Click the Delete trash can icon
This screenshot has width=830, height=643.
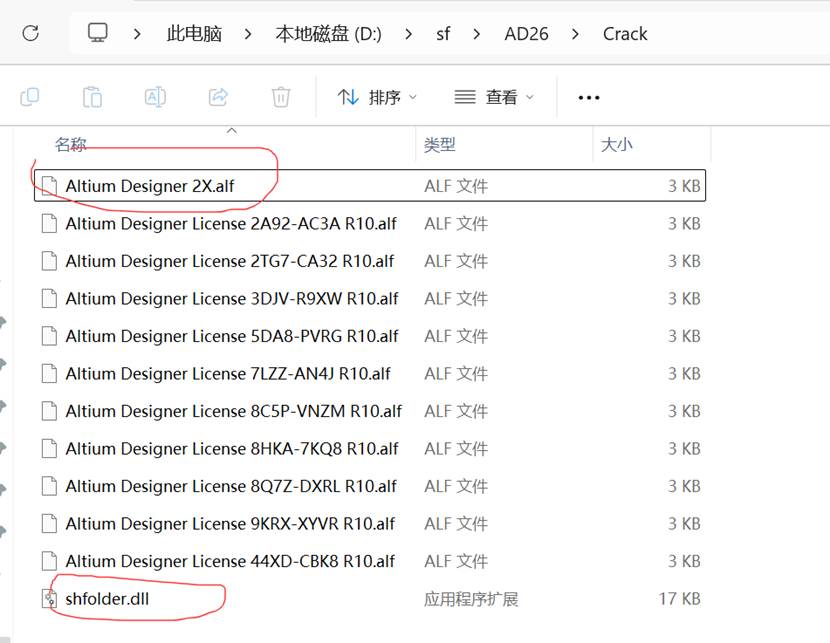pos(281,97)
